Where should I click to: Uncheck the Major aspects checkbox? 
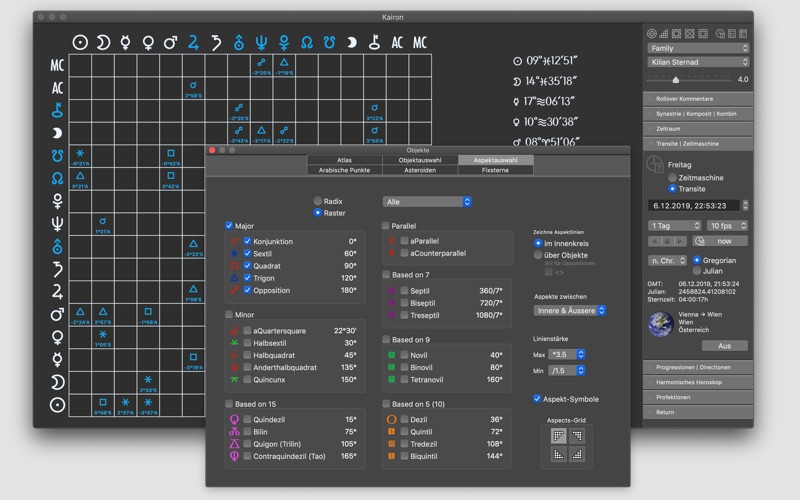229,226
